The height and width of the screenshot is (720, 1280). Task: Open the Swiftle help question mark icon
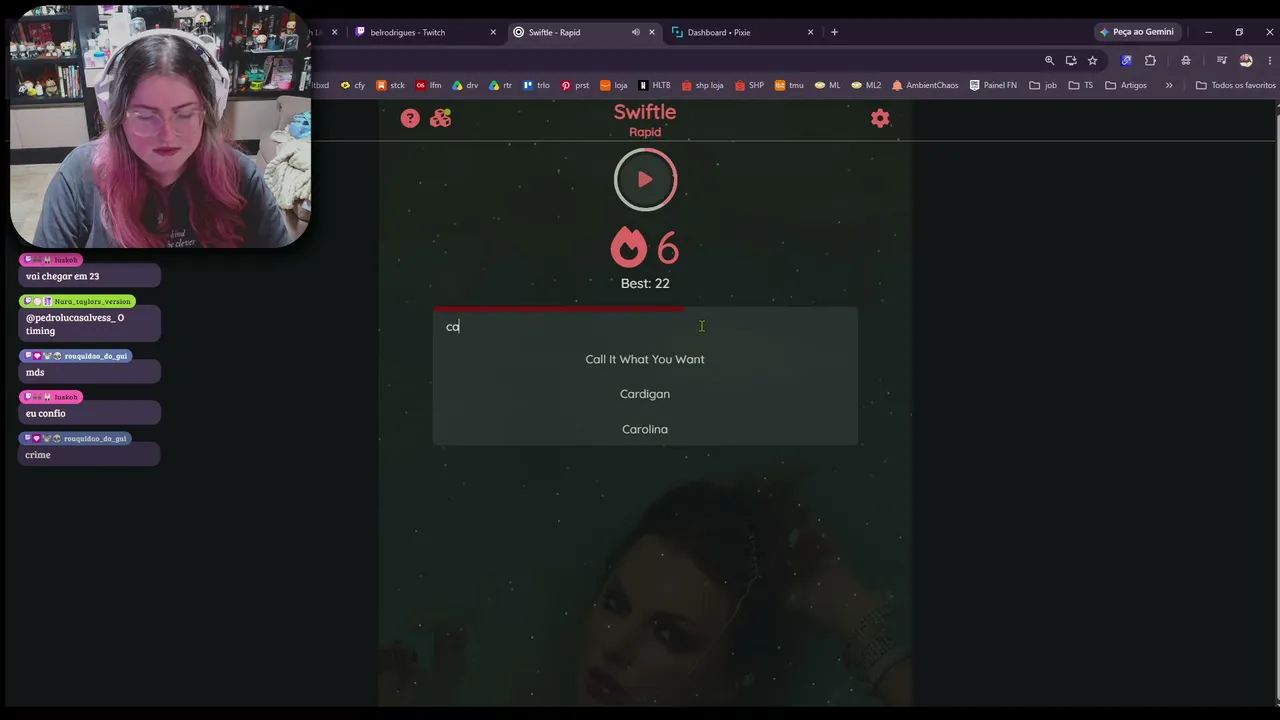tap(410, 119)
